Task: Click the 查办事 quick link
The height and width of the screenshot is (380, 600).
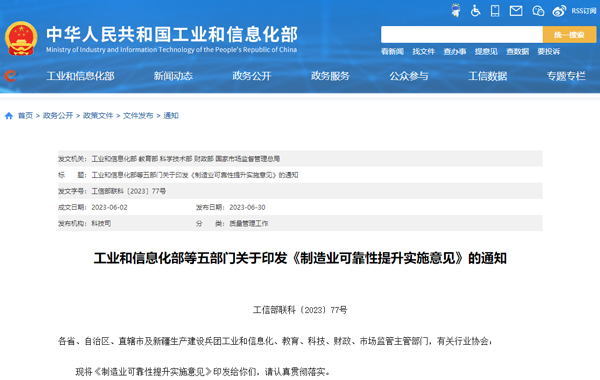Action: coord(455,51)
